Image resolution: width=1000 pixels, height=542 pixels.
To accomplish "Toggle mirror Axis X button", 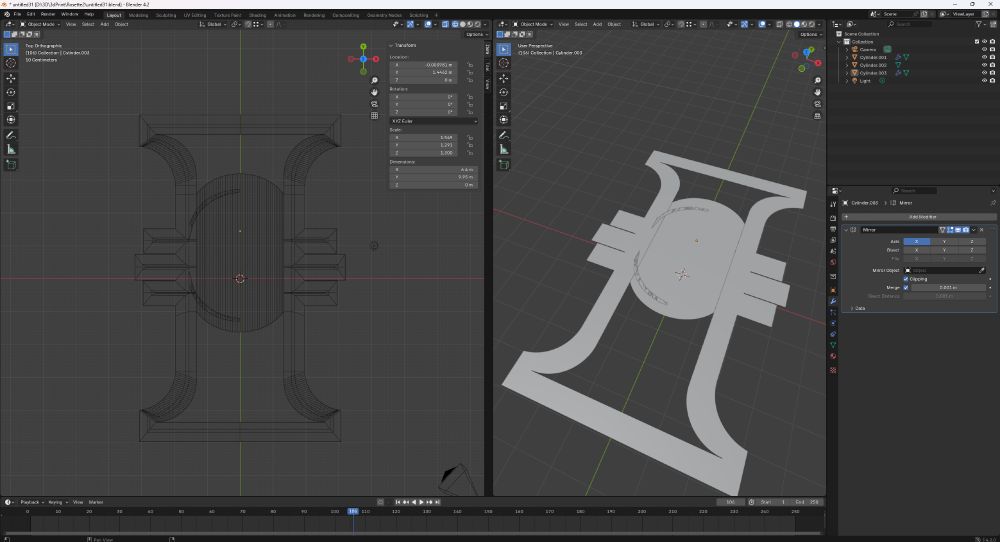I will (x=916, y=242).
